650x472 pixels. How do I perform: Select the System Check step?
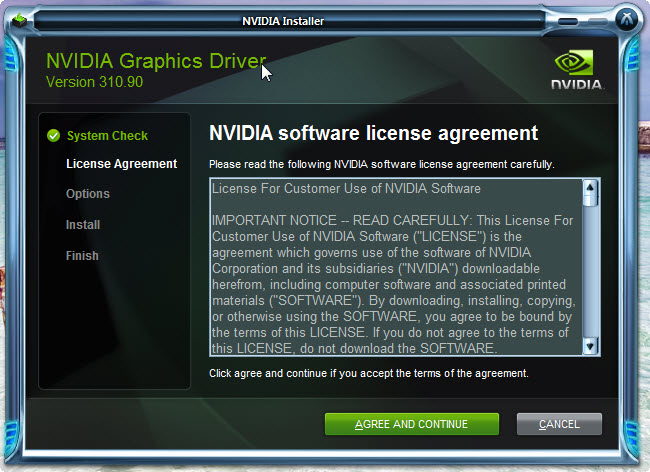pyautogui.click(x=107, y=136)
